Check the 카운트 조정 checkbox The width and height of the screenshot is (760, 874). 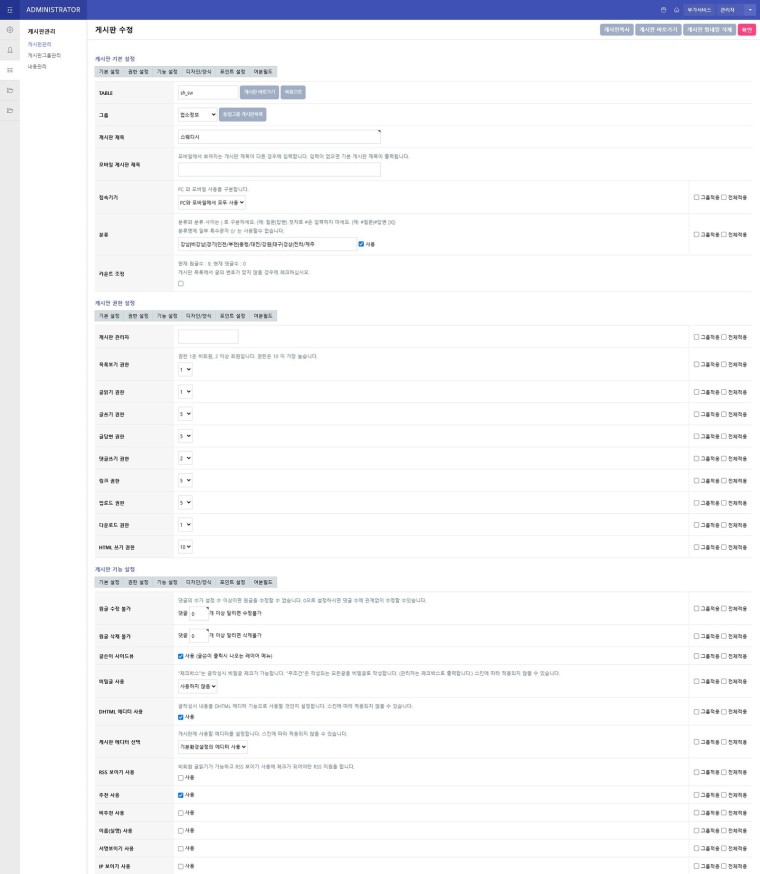[181, 284]
